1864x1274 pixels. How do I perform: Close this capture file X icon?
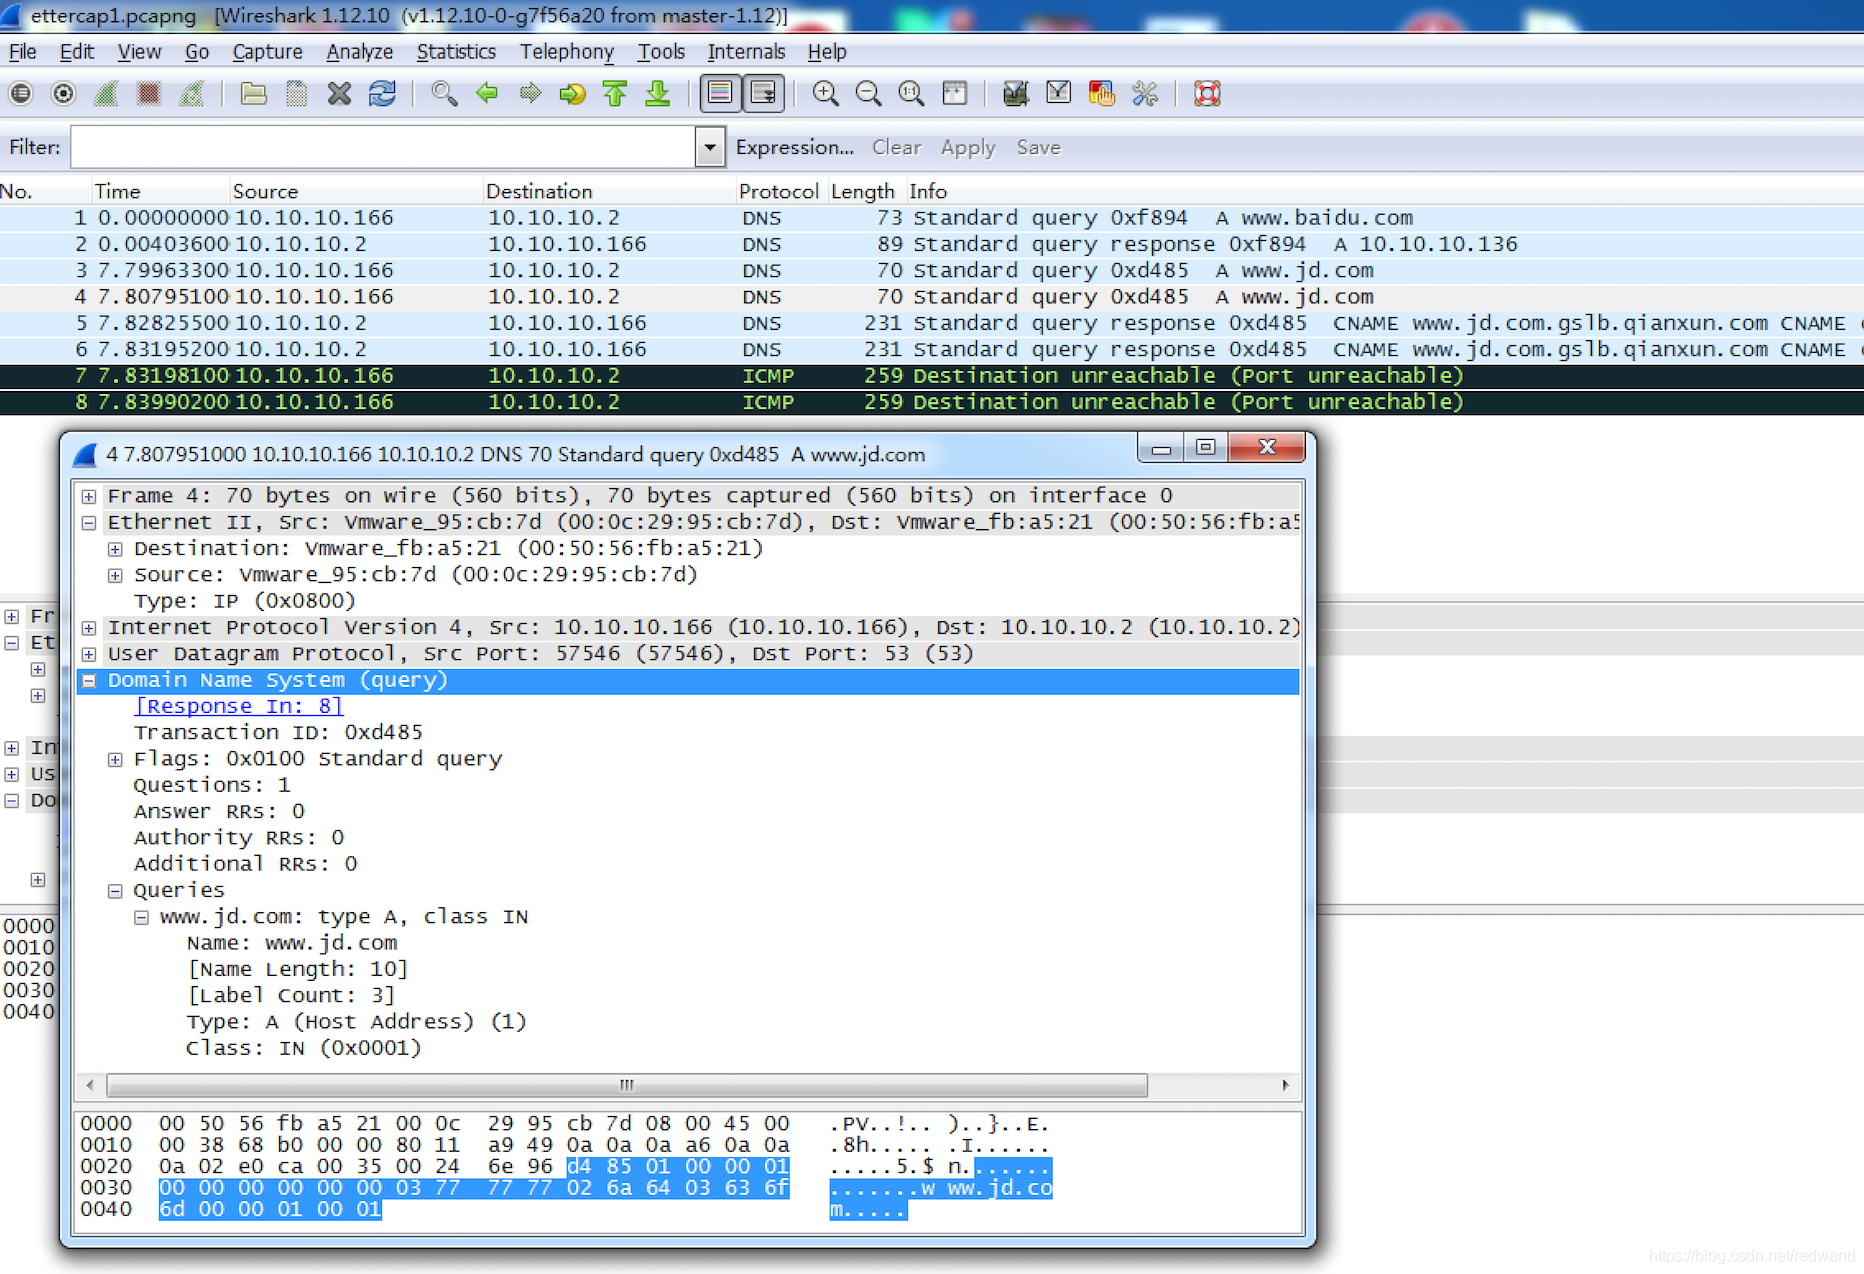(x=340, y=94)
